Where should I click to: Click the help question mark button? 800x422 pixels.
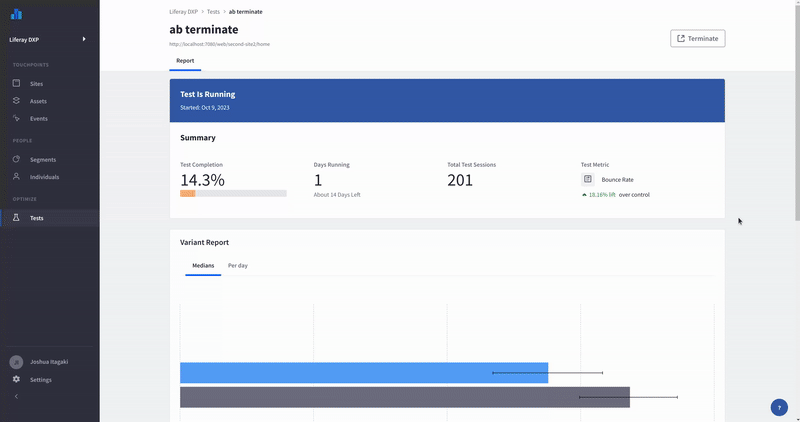point(779,407)
